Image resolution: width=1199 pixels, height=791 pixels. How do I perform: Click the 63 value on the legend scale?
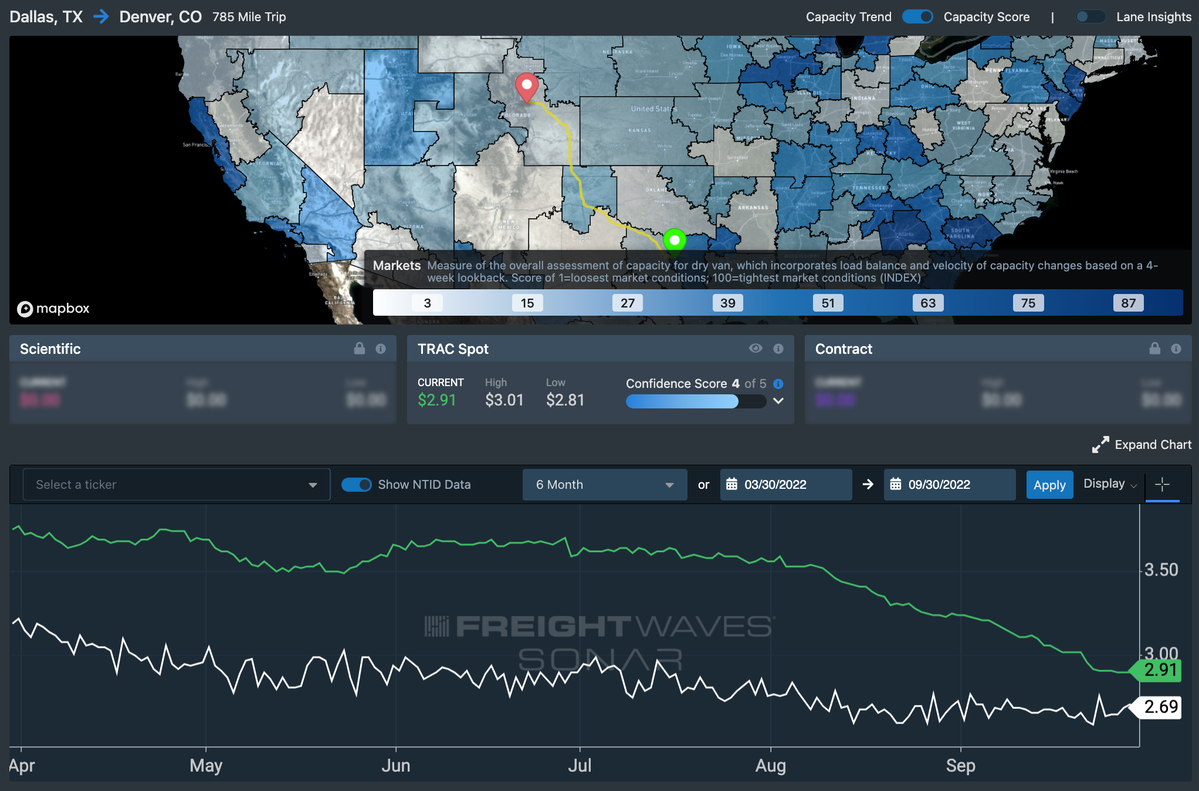[928, 303]
